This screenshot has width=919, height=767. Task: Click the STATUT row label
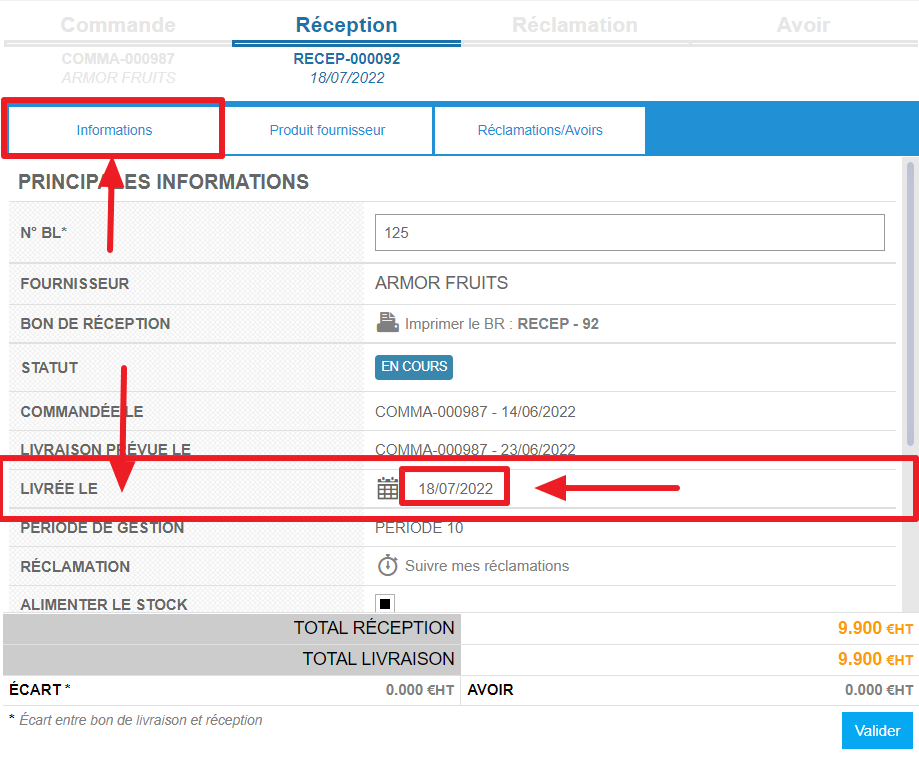(50, 368)
